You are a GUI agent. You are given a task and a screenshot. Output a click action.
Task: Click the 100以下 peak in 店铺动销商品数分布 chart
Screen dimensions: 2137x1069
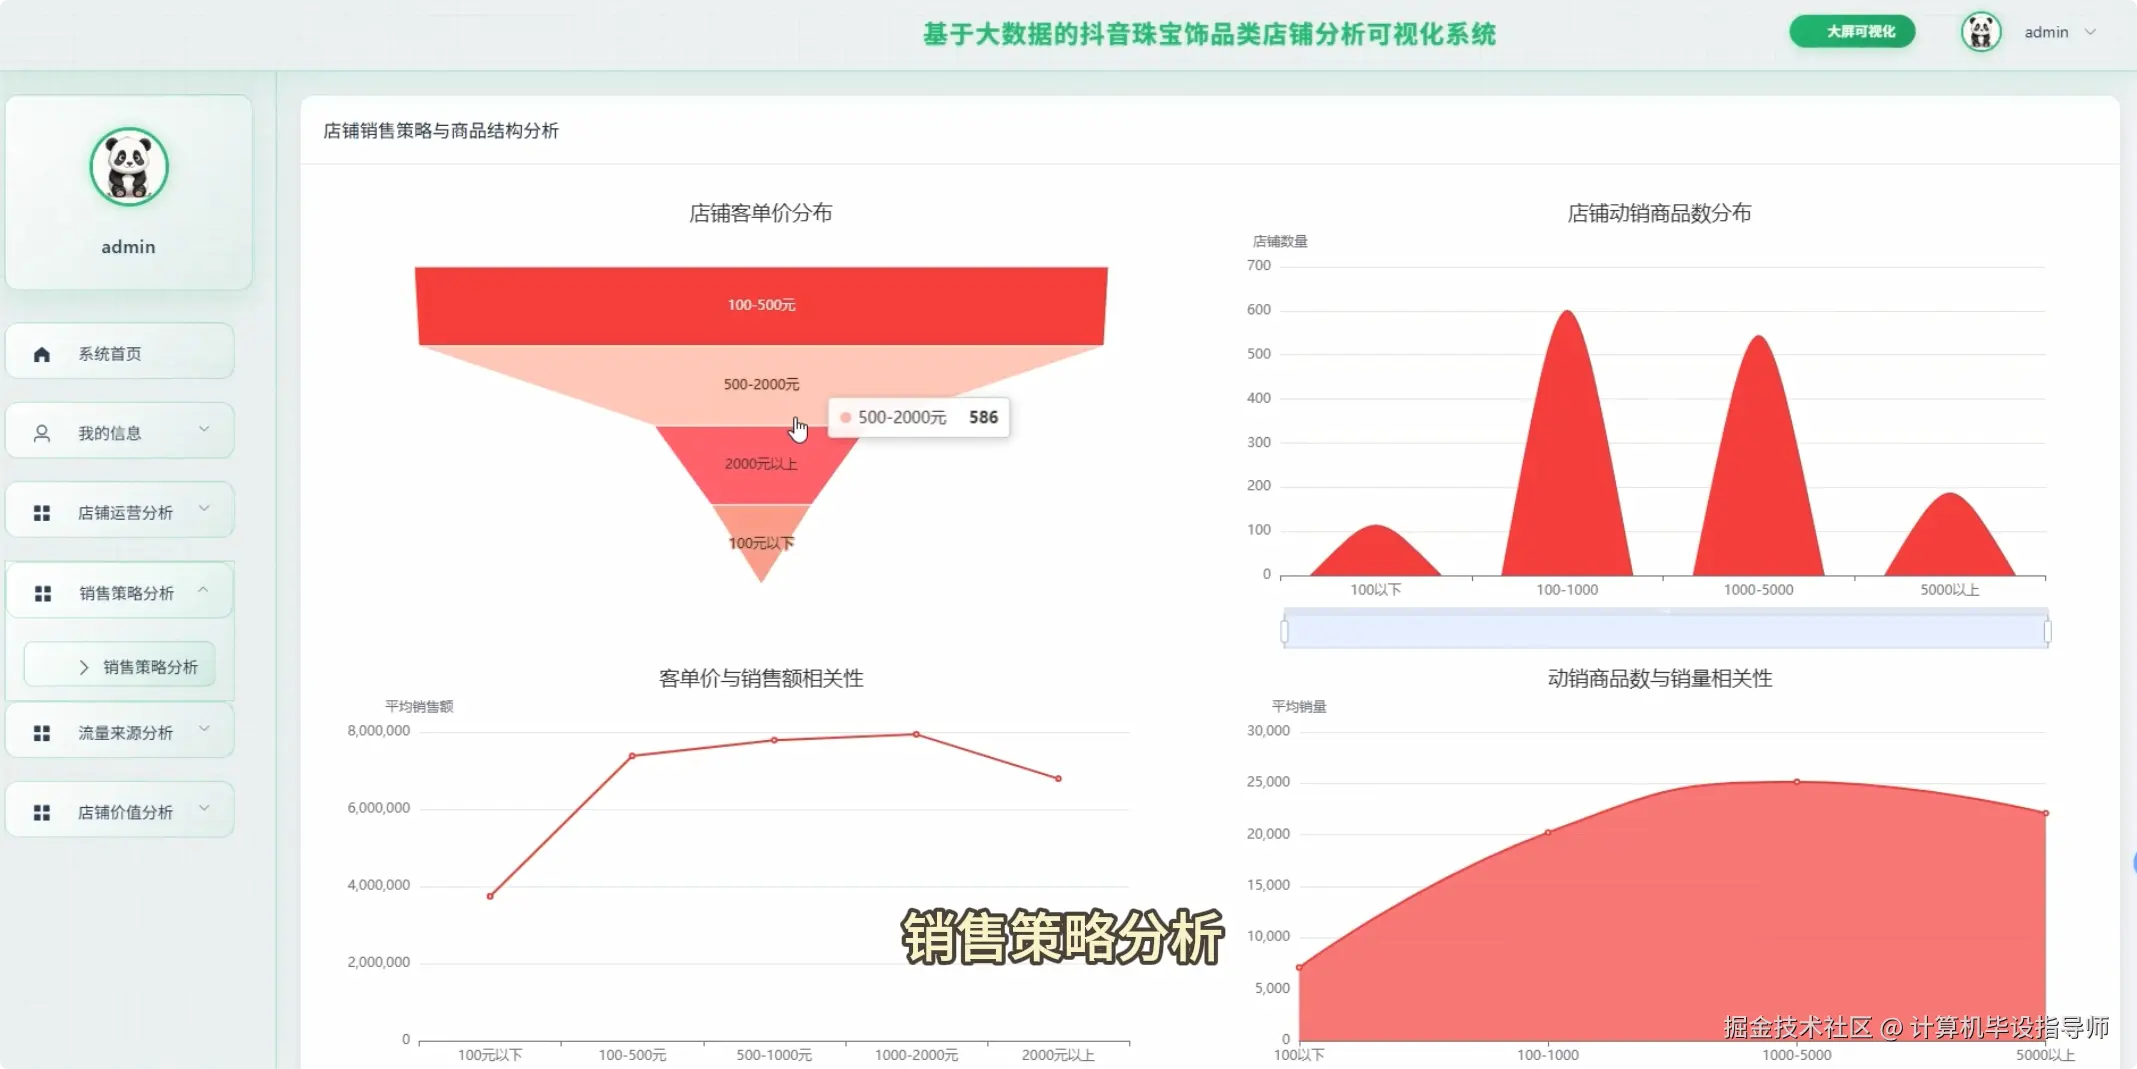pos(1376,550)
